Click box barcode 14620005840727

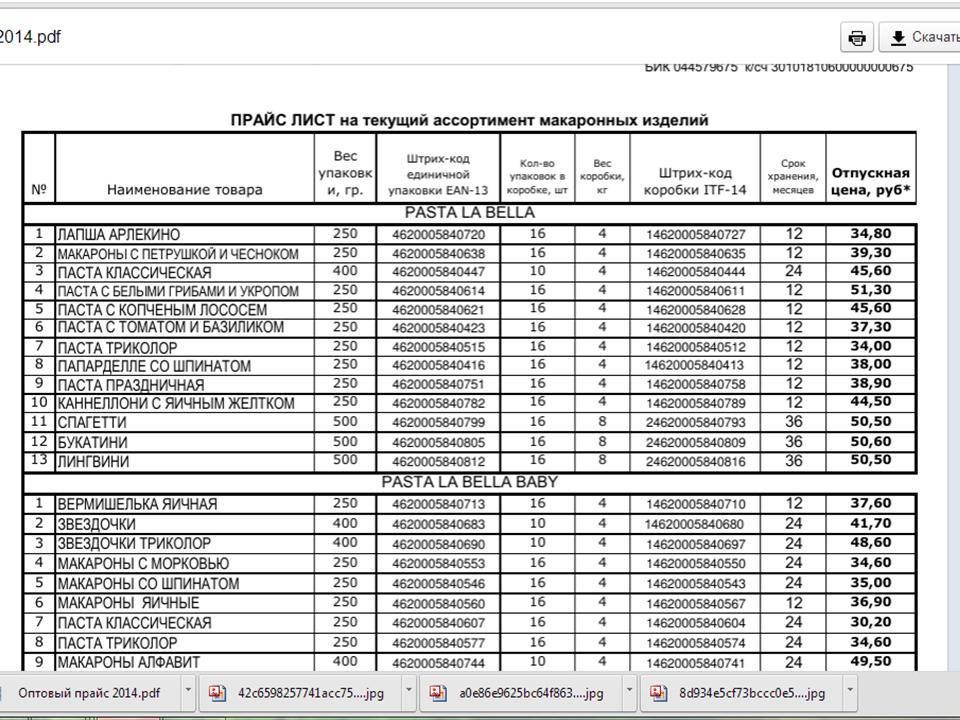click(696, 235)
